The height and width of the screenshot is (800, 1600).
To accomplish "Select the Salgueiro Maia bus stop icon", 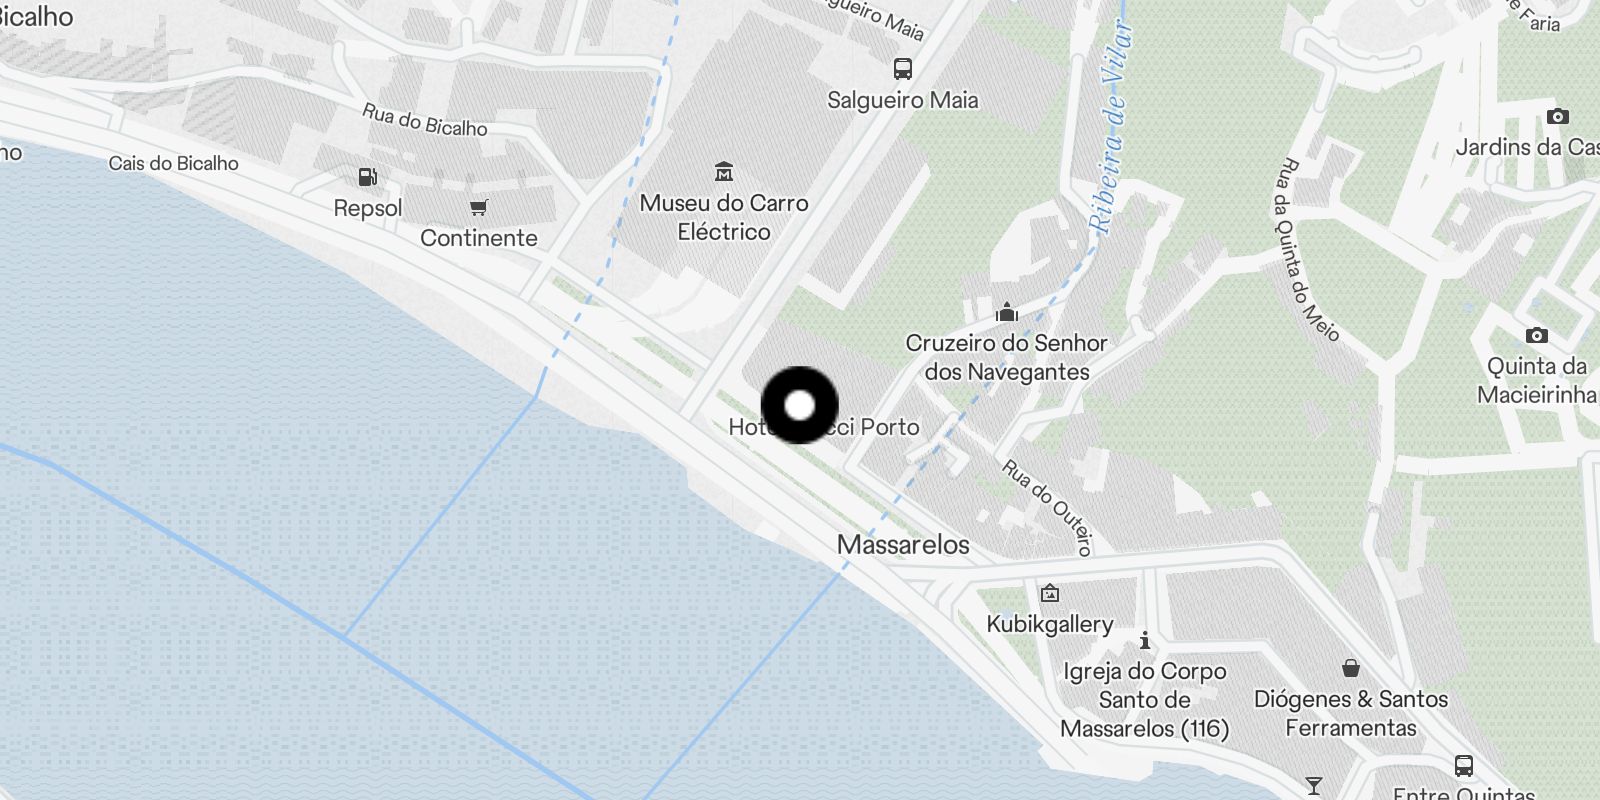I will pos(903,69).
